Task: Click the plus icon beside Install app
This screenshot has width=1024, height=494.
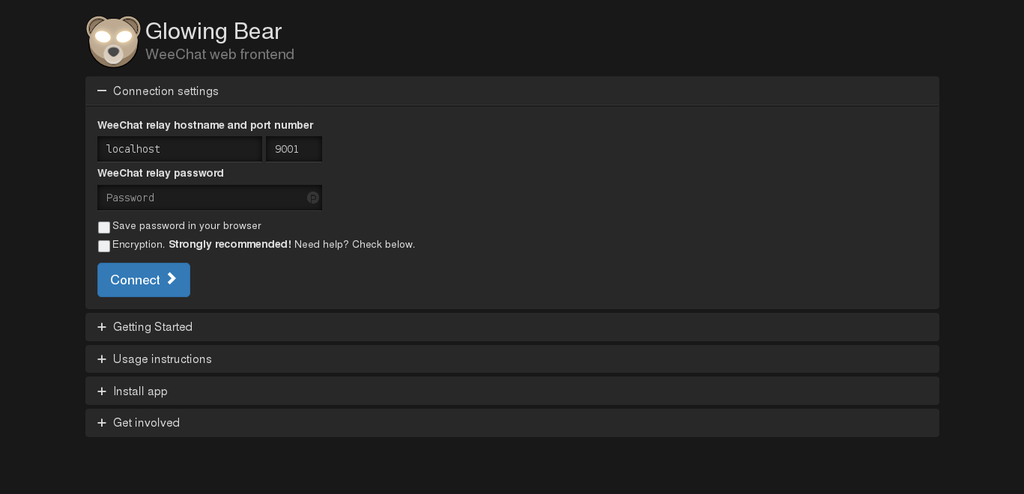Action: [x=102, y=391]
